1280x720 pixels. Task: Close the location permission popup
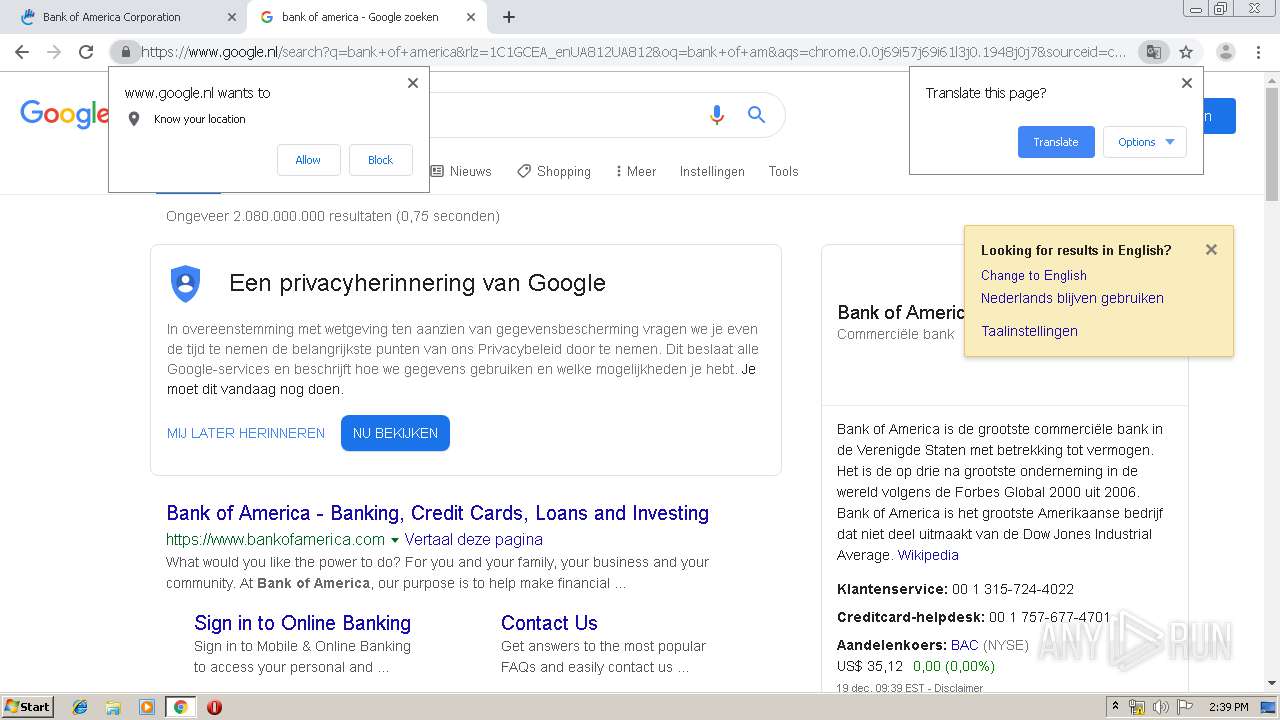click(x=413, y=83)
